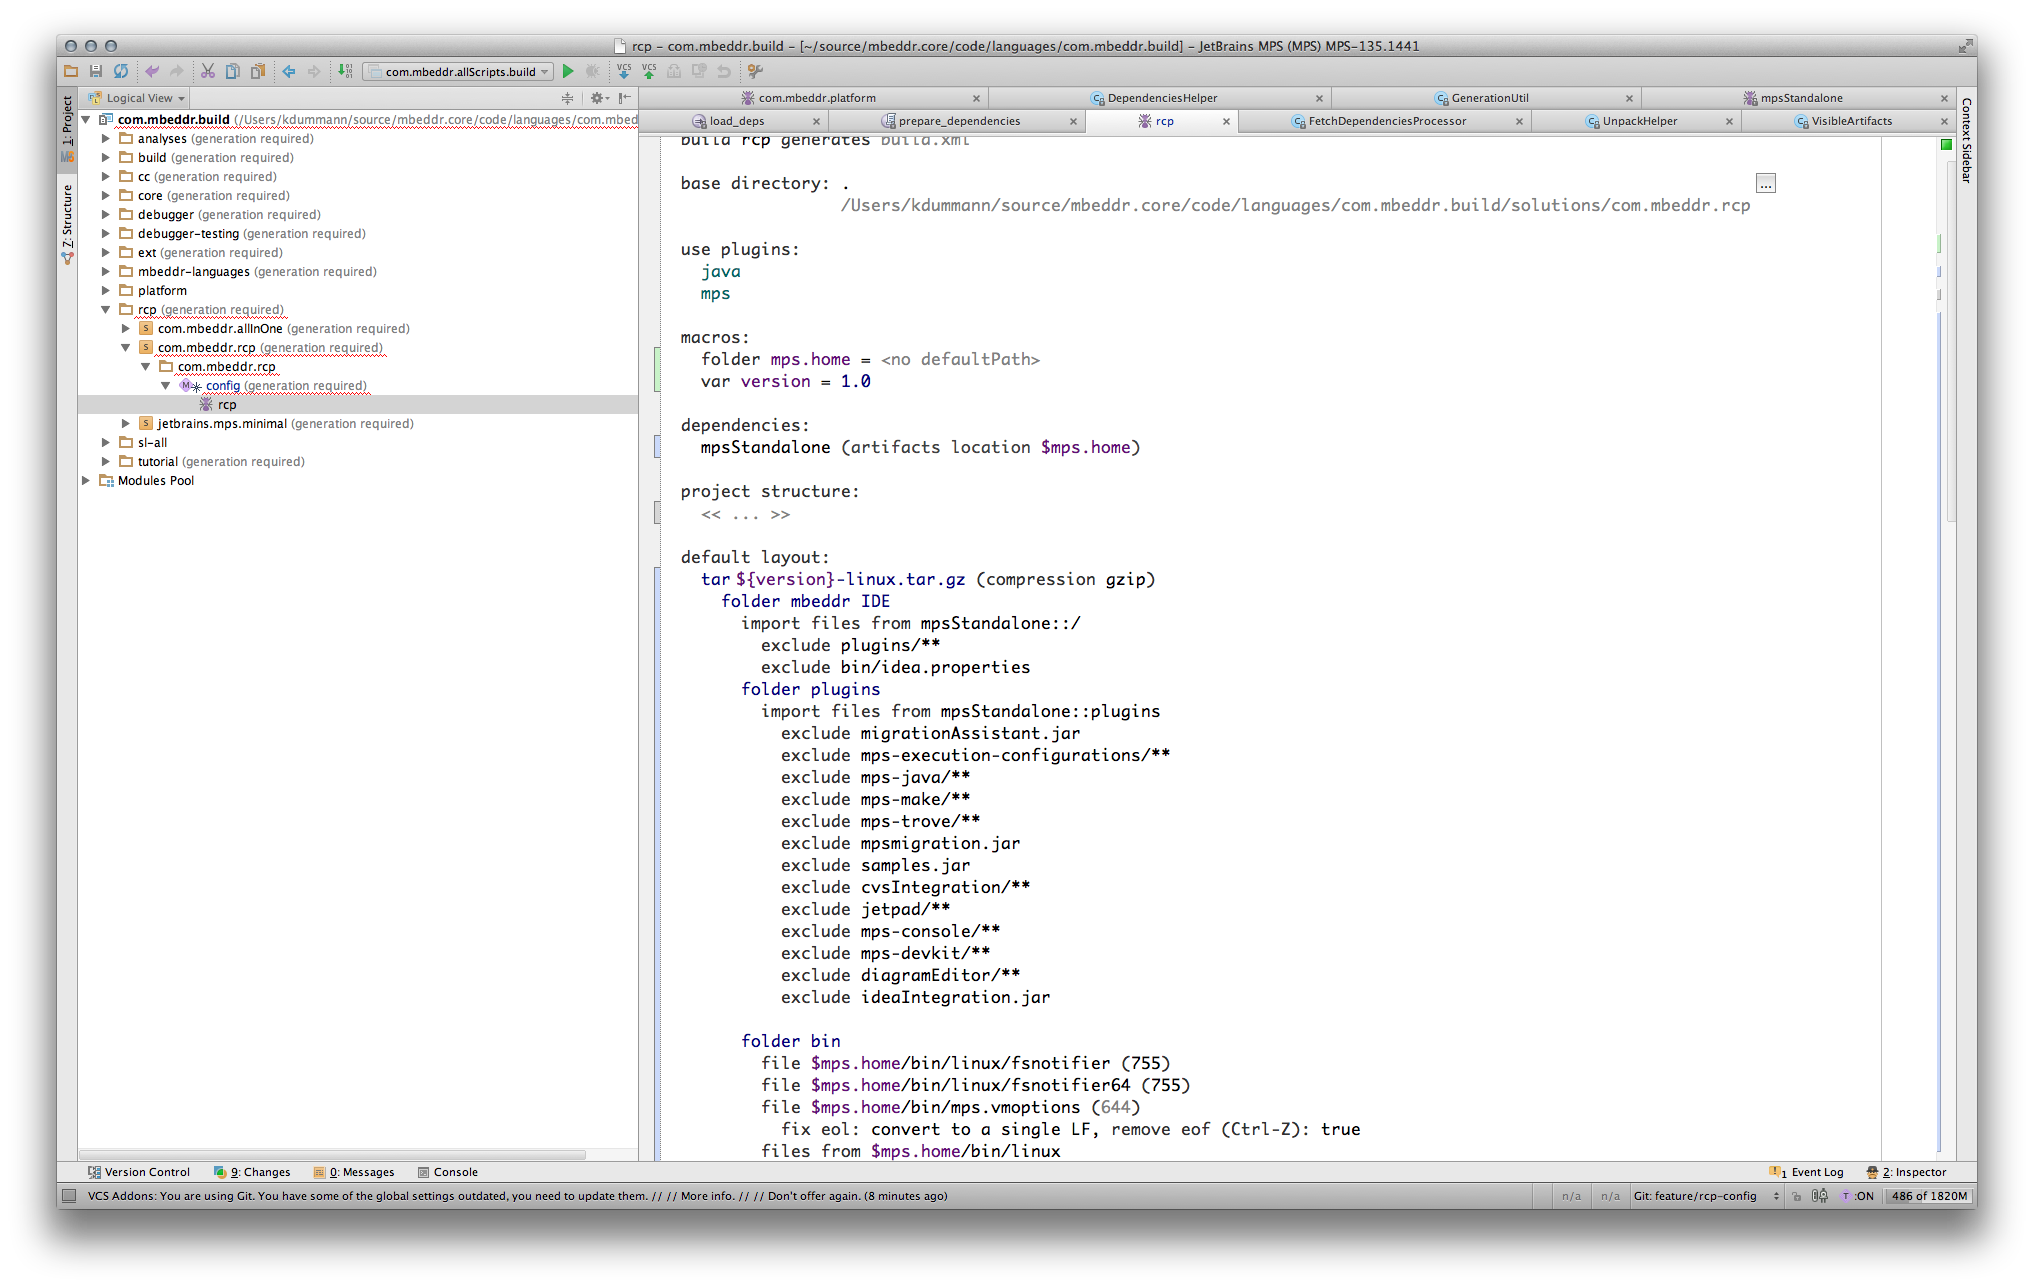Image resolution: width=2034 pixels, height=1288 pixels.
Task: Click the Save All disk icon
Action: [x=96, y=71]
